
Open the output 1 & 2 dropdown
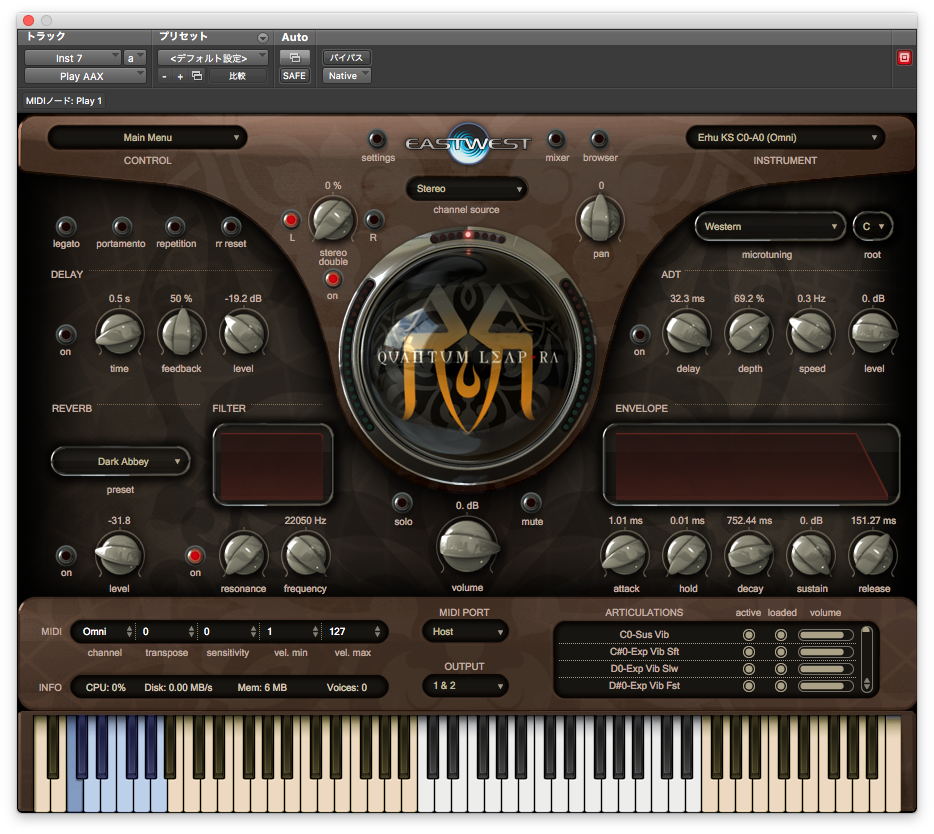[x=465, y=686]
